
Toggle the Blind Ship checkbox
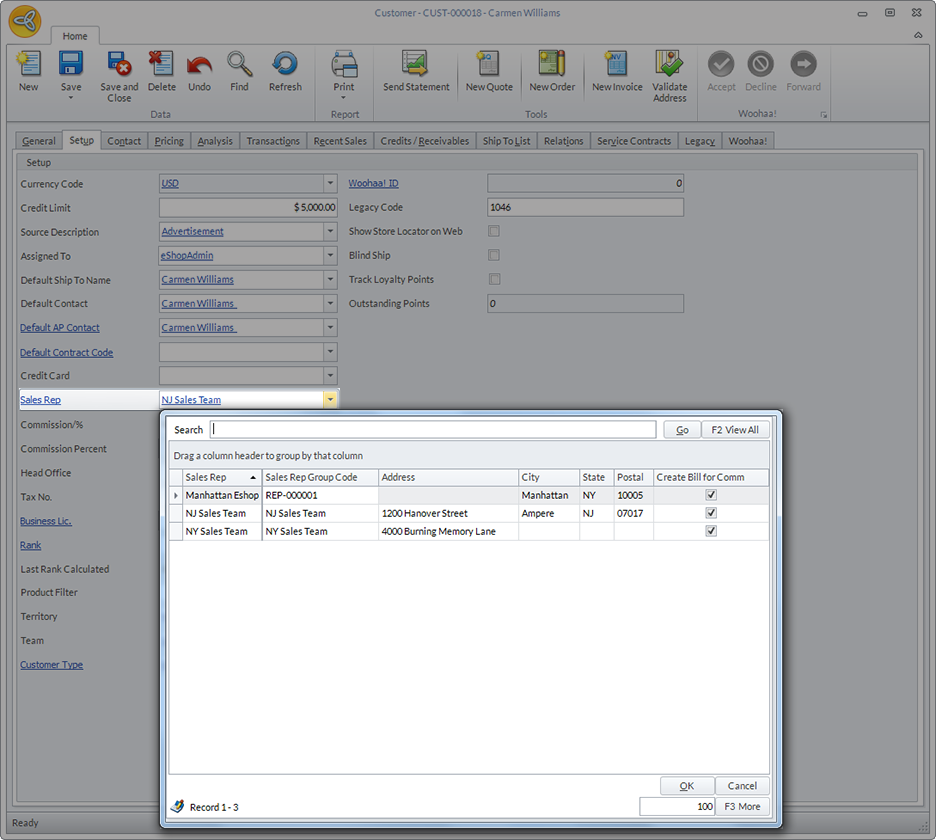click(x=494, y=256)
